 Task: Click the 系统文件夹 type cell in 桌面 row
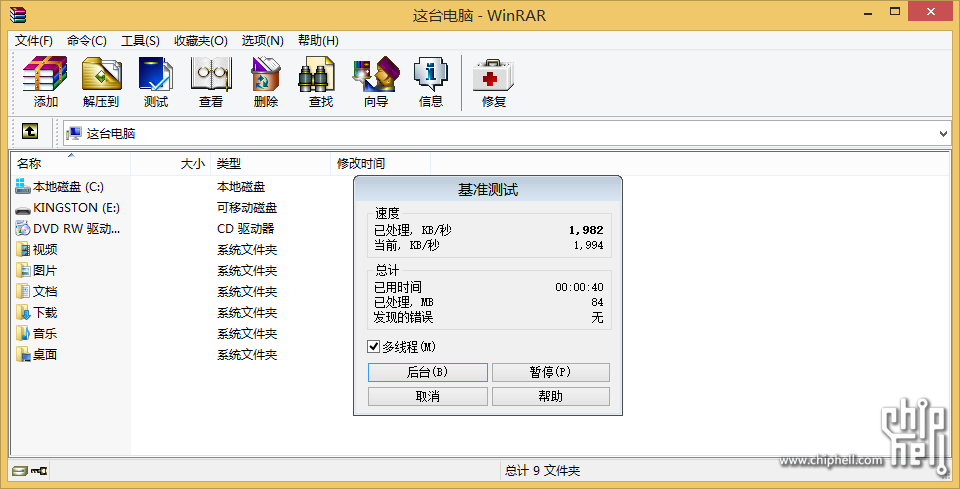247,354
